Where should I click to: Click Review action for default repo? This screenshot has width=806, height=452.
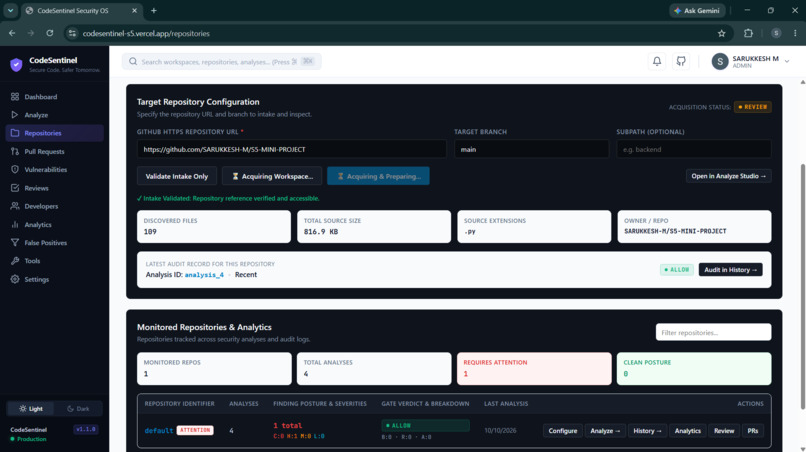(724, 431)
